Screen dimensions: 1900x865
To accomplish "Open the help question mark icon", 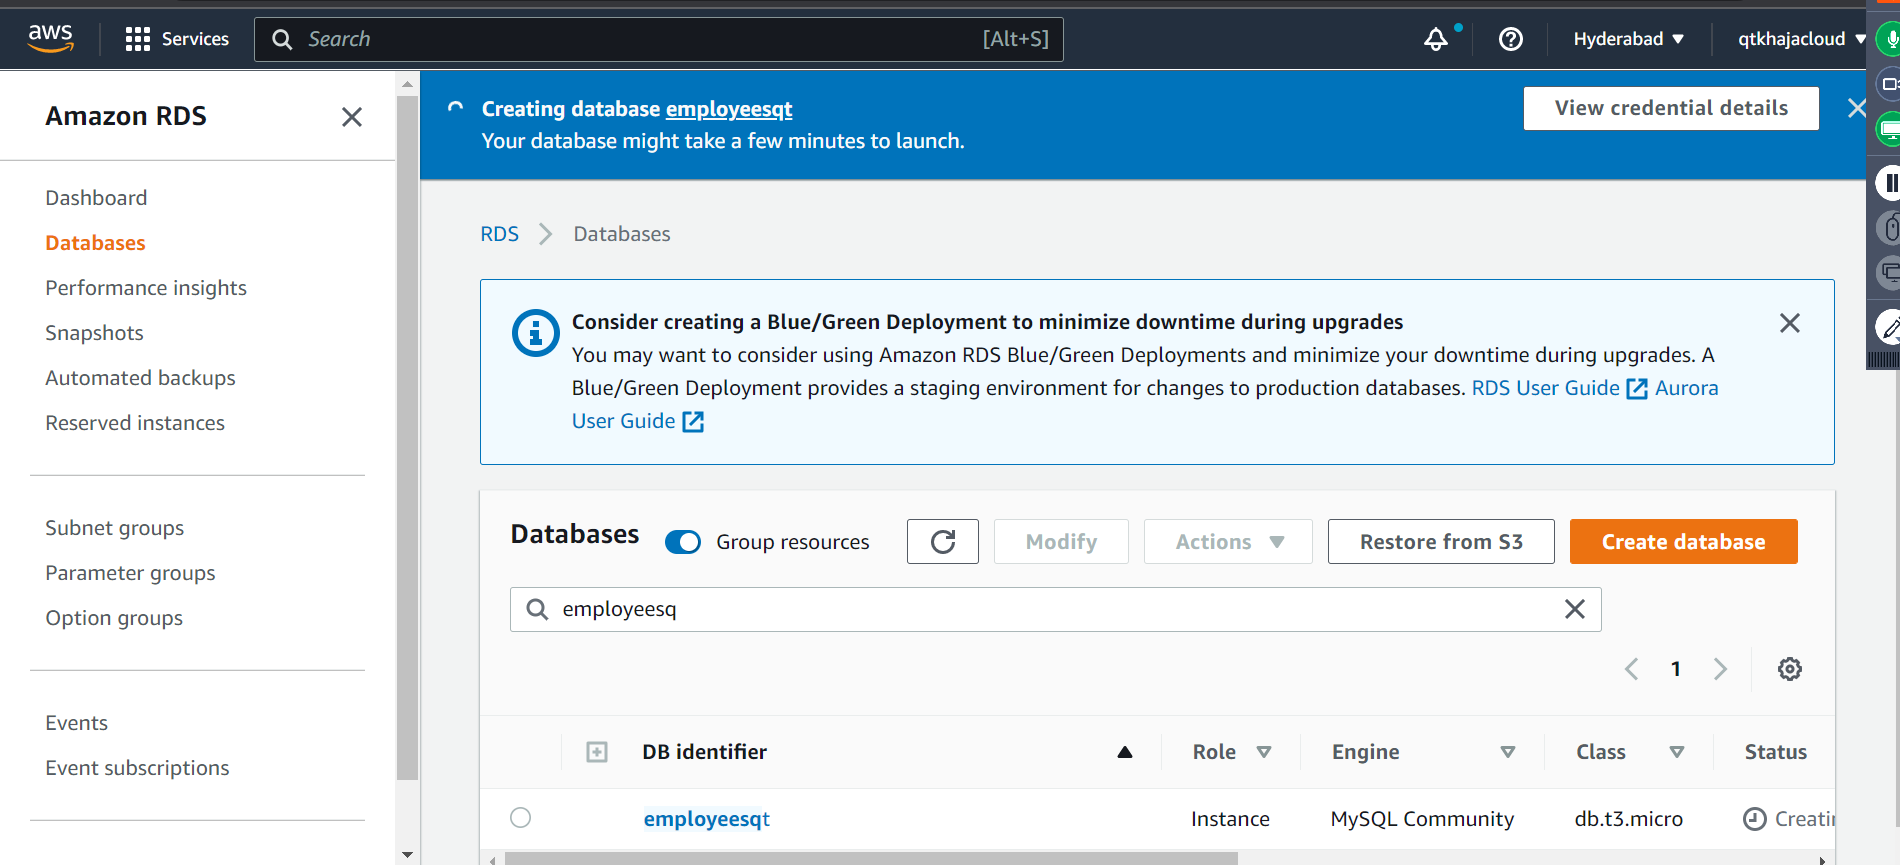I will click(x=1511, y=39).
